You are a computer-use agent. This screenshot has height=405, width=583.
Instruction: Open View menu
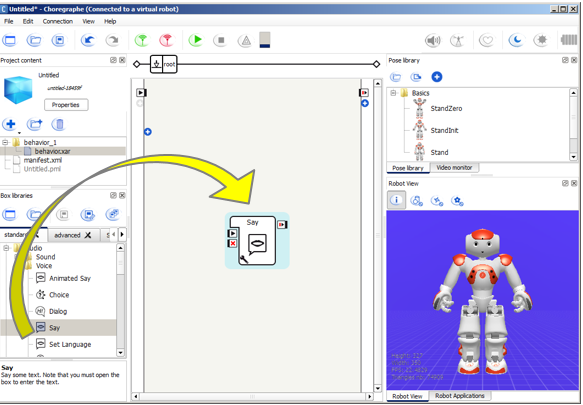click(88, 22)
